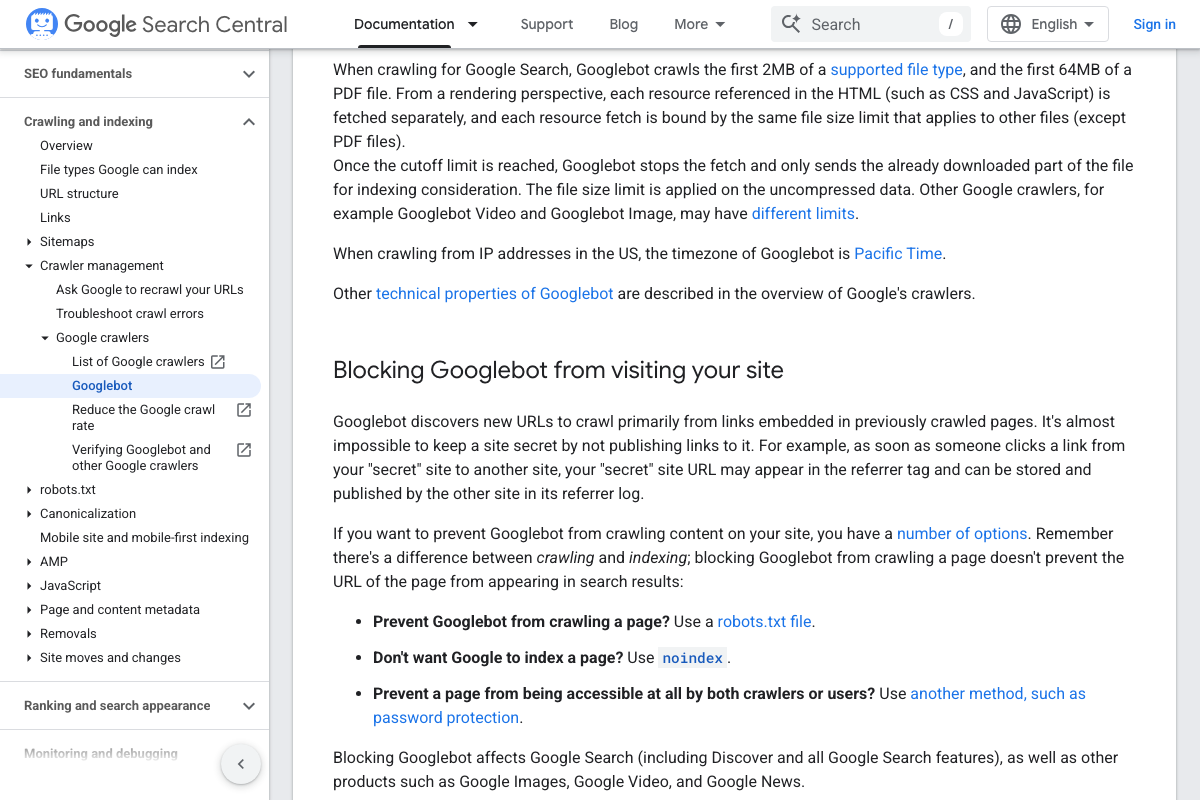
Task: Click the Google Search Central robot logo
Action: [x=41, y=24]
